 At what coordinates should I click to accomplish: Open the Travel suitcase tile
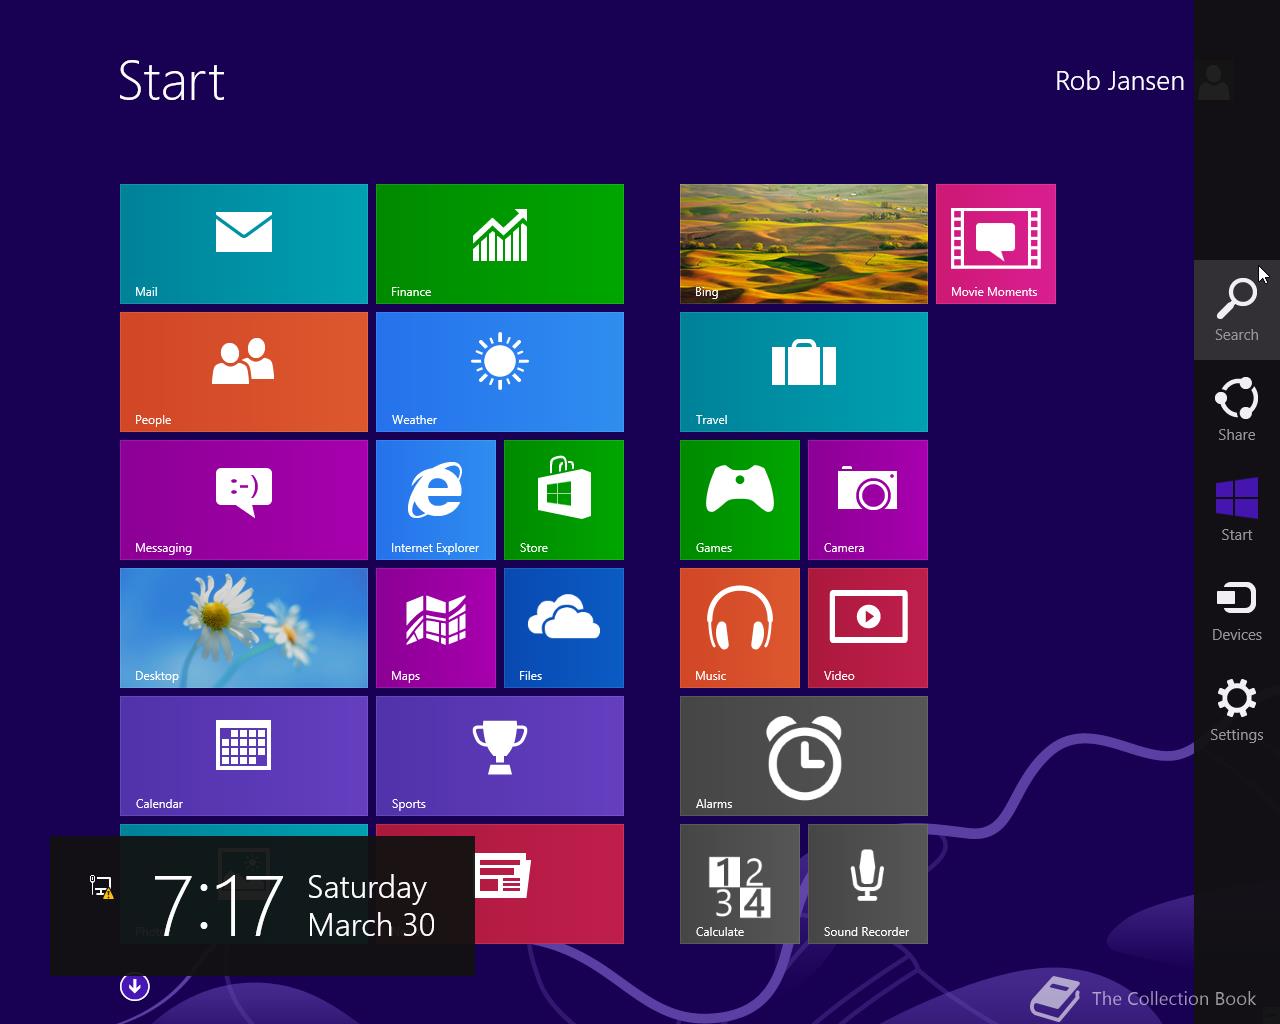coord(804,372)
